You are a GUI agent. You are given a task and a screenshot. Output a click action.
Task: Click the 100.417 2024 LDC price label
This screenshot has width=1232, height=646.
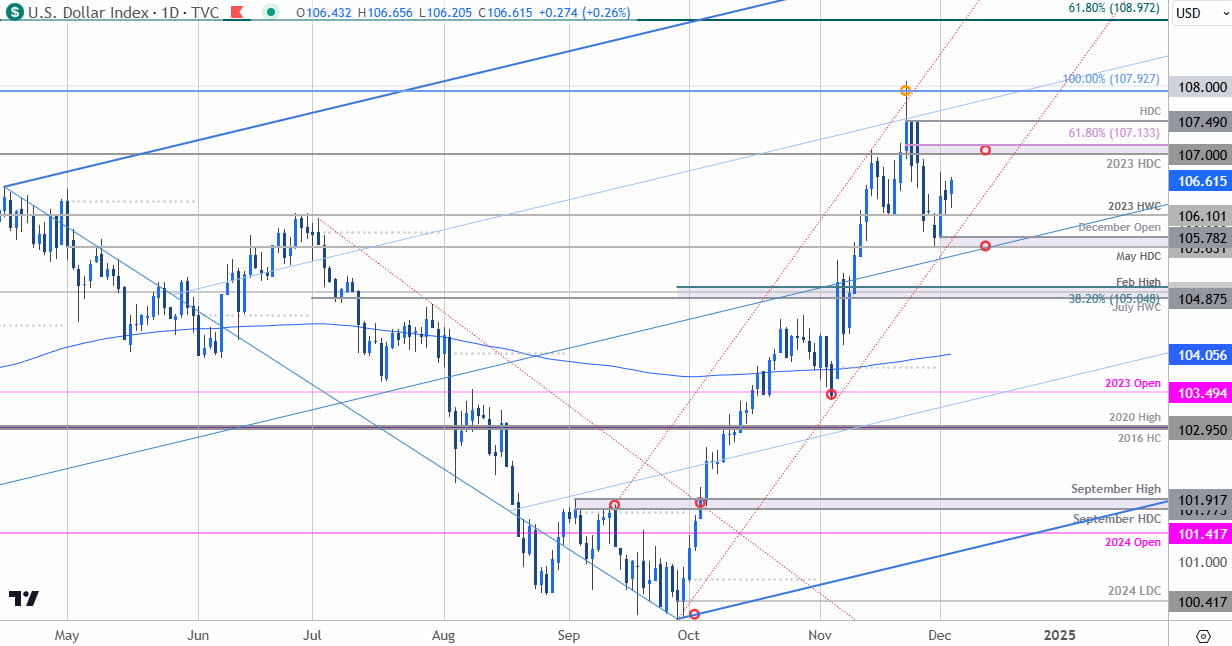pyautogui.click(x=1199, y=602)
